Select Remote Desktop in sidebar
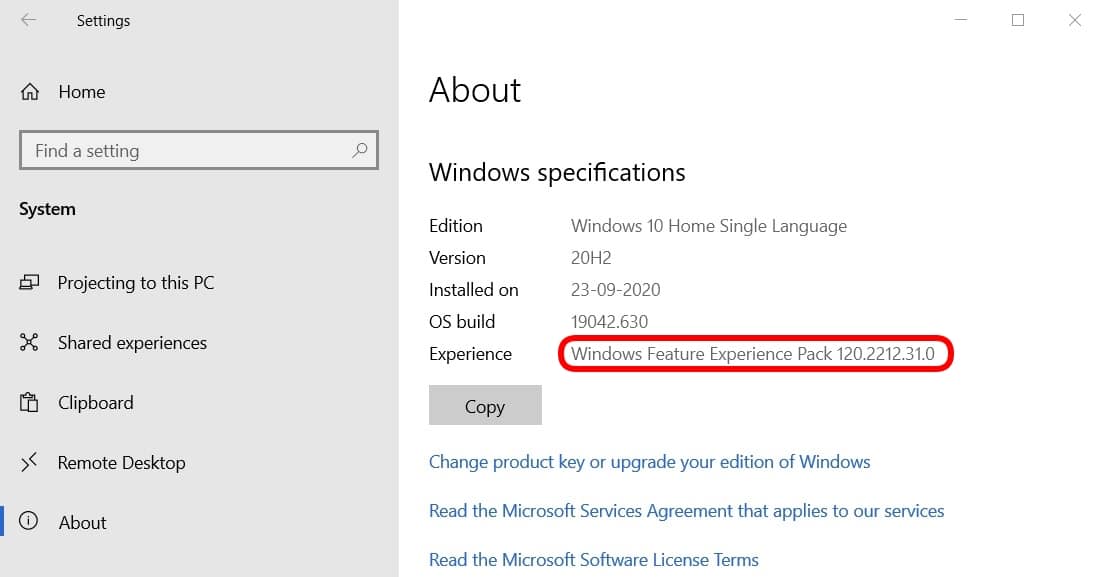 (x=122, y=462)
